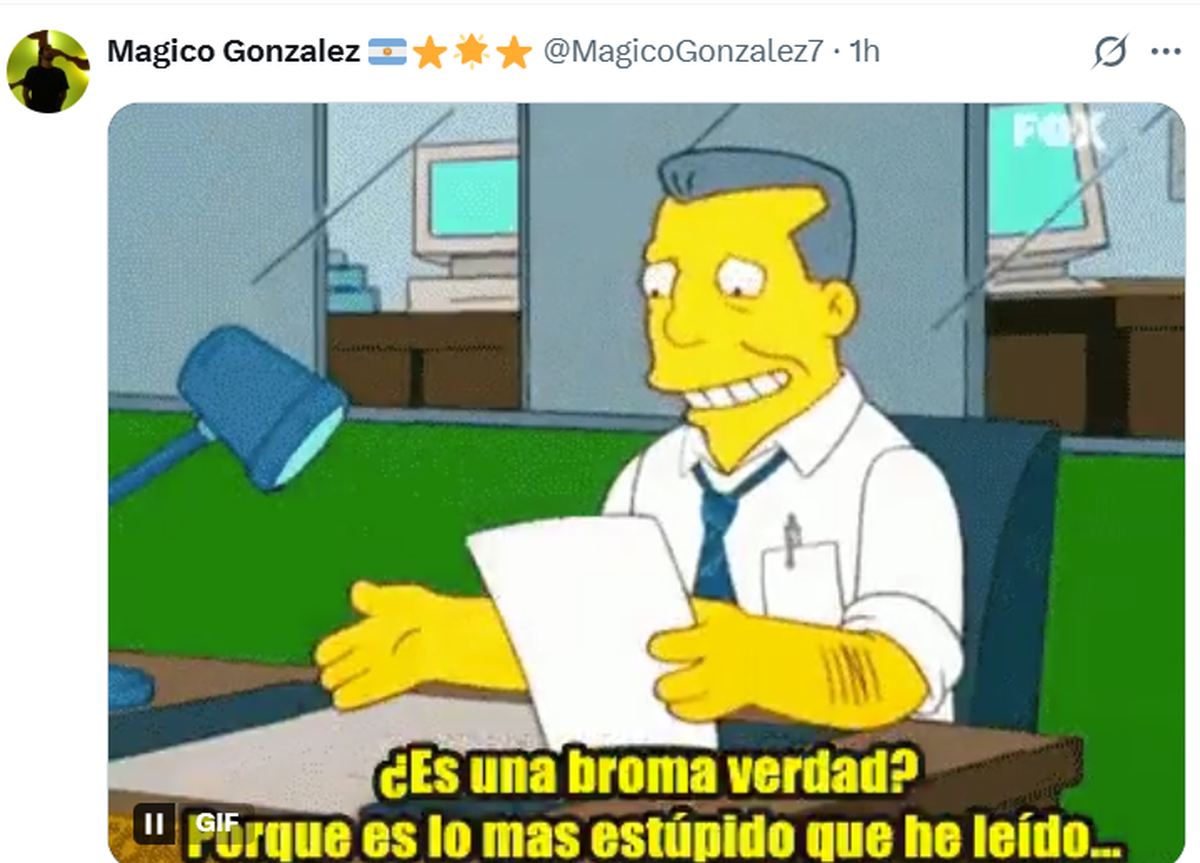The height and width of the screenshot is (863, 1200).
Task: Click the GIF badge label
Action: pyautogui.click(x=217, y=823)
